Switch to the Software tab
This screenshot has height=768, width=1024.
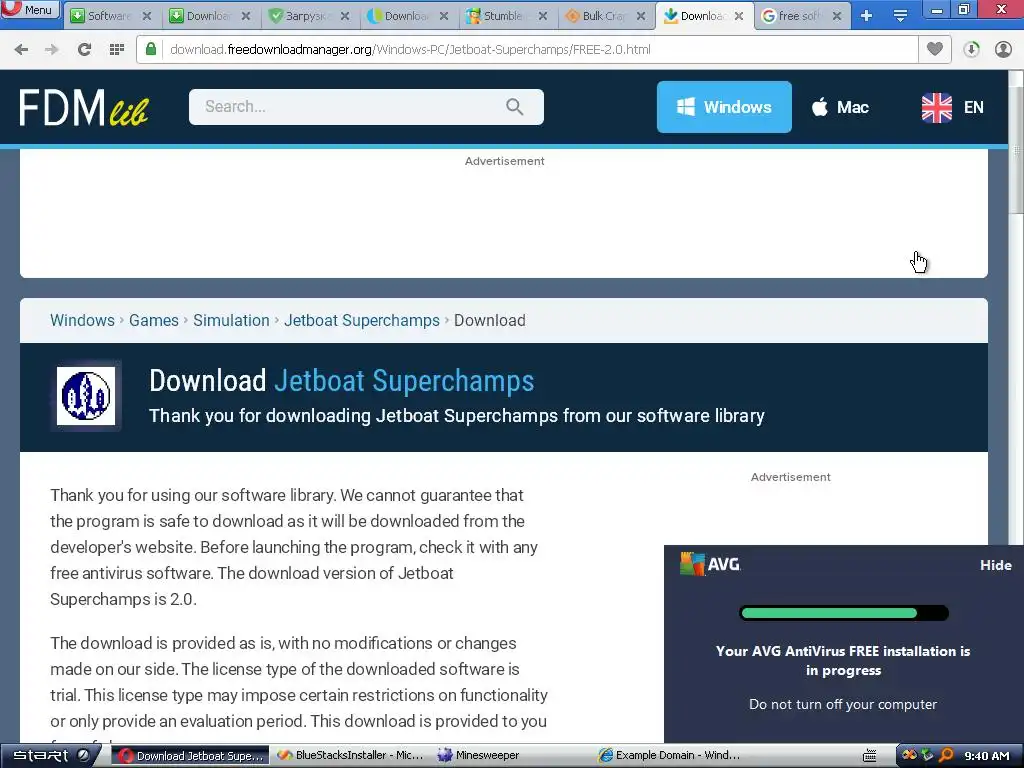click(111, 16)
